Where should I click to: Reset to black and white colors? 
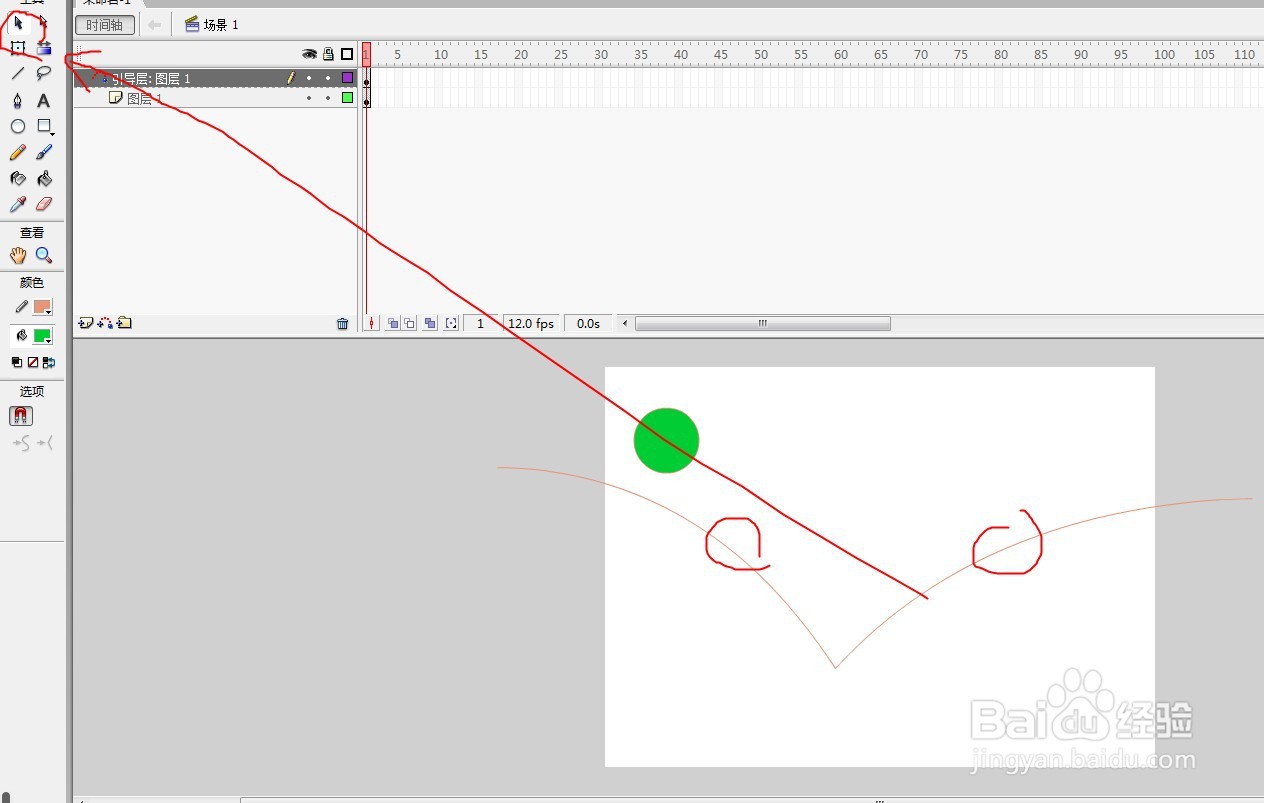pyautogui.click(x=17, y=362)
